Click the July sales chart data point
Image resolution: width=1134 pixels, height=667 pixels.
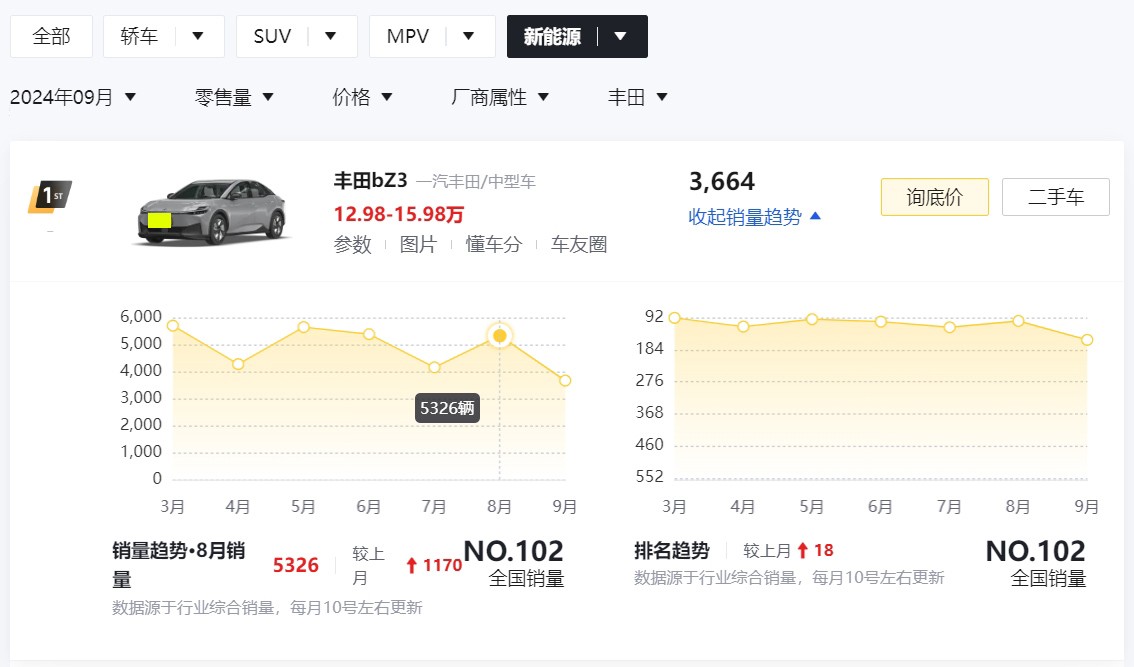click(x=434, y=368)
